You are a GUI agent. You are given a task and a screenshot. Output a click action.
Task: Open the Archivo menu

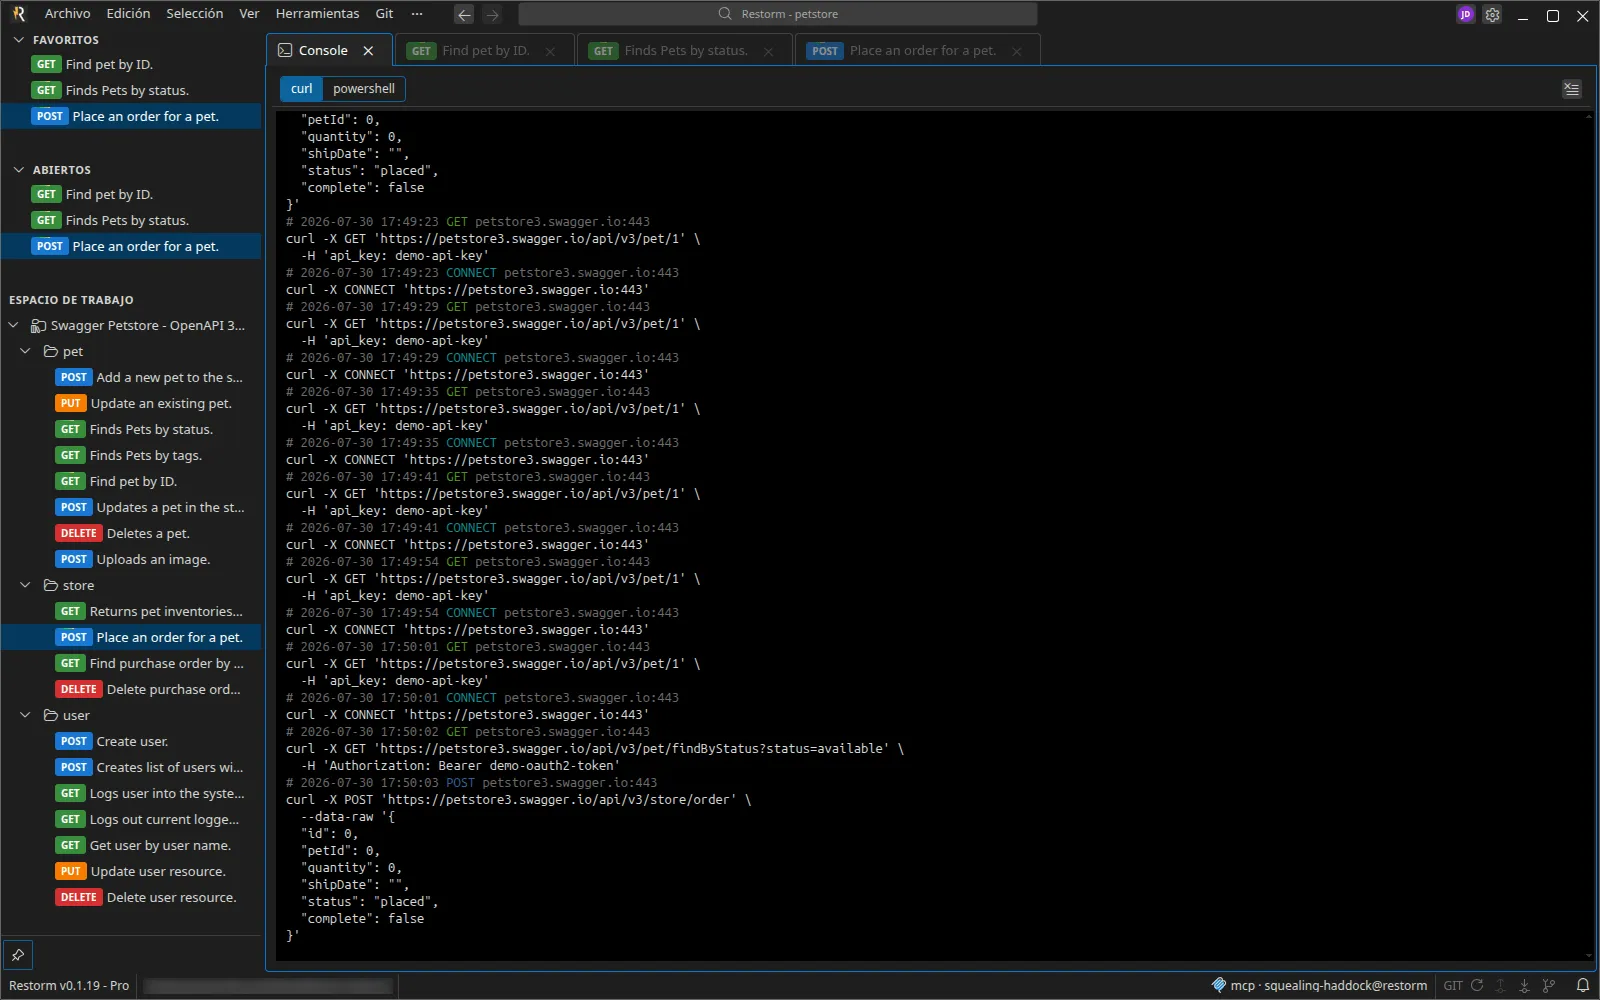(67, 14)
